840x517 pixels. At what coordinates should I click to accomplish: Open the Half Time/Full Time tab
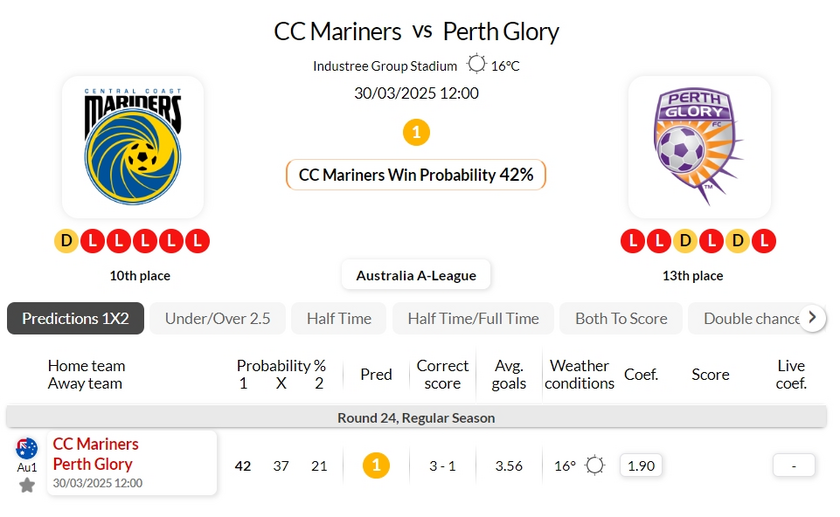473,318
